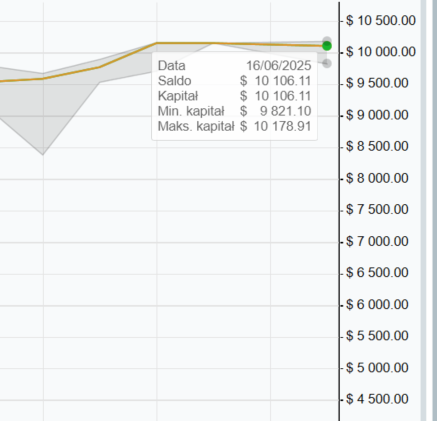This screenshot has width=437, height=421.
Task: Click the 'Data' label in the tooltip
Action: [171, 66]
